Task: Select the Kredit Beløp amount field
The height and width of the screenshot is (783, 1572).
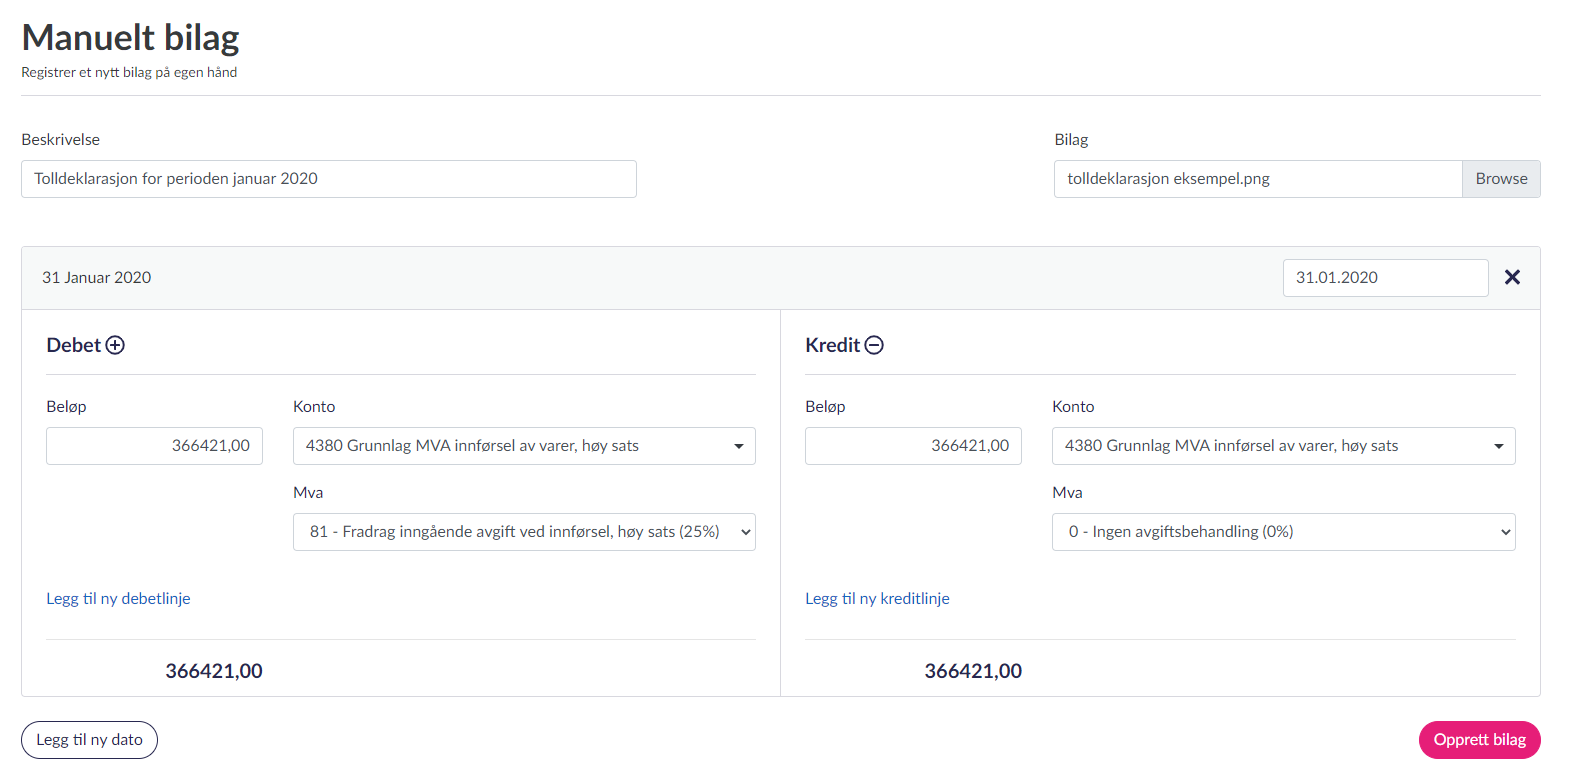Action: pos(913,446)
